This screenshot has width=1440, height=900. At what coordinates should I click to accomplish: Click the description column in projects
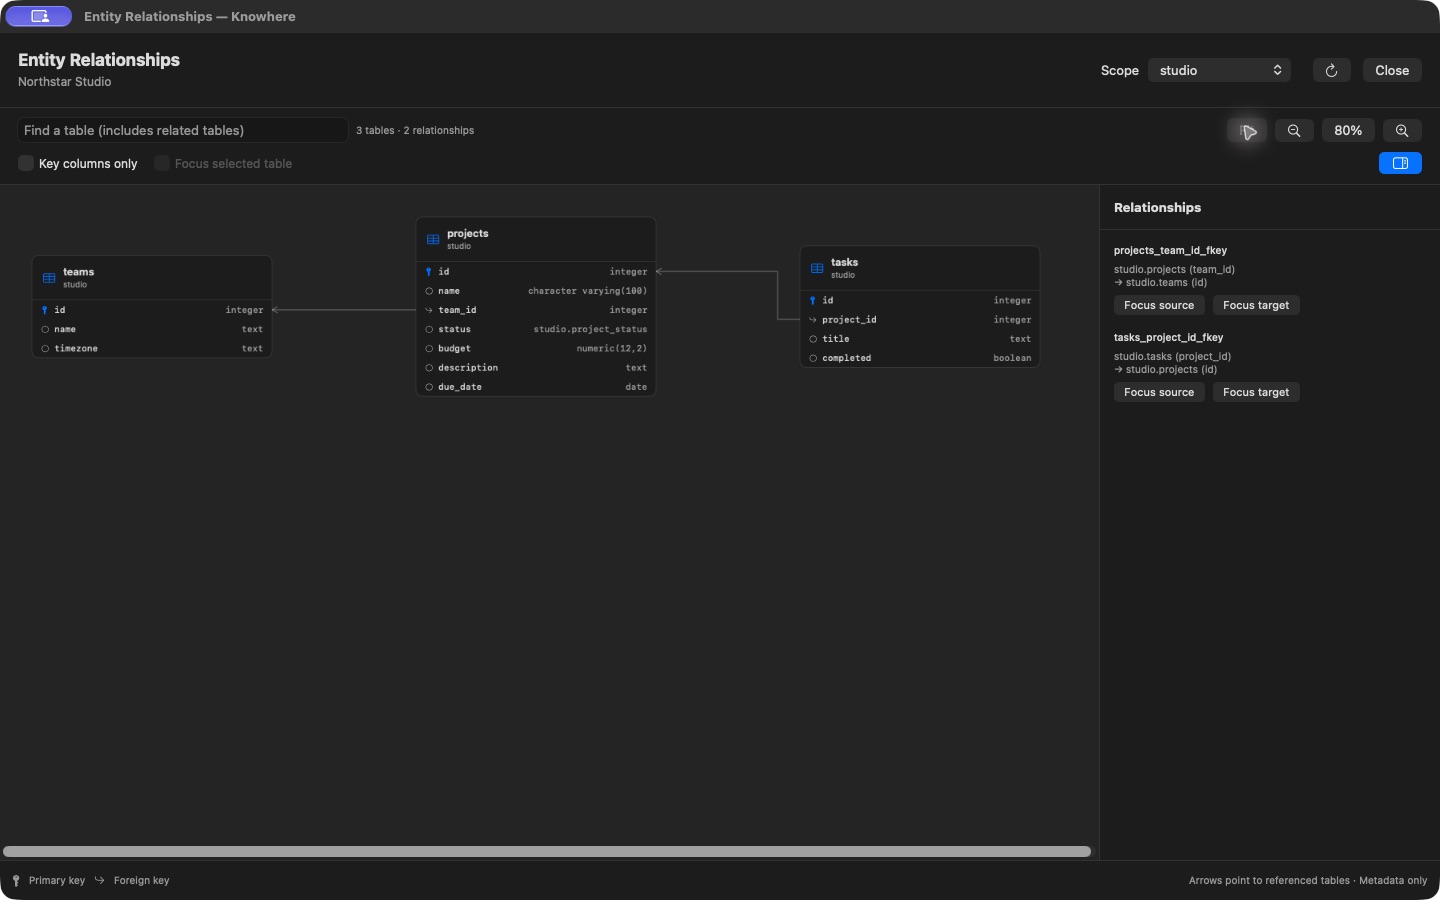(x=536, y=368)
